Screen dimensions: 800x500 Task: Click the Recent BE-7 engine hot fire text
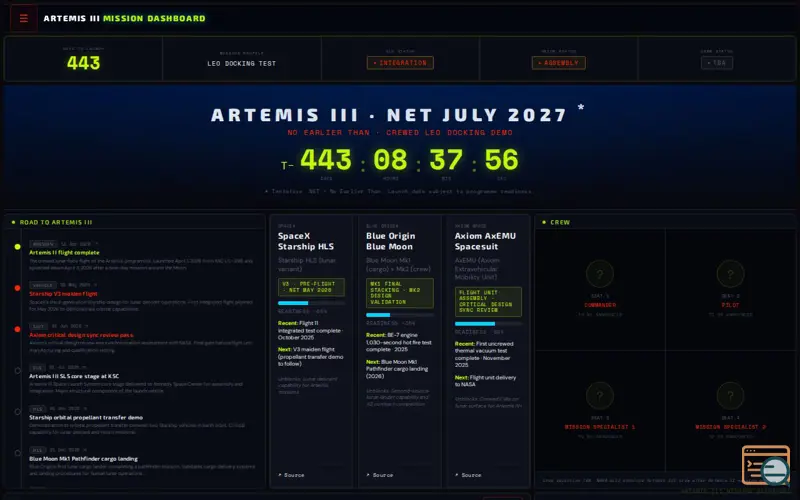point(399,342)
